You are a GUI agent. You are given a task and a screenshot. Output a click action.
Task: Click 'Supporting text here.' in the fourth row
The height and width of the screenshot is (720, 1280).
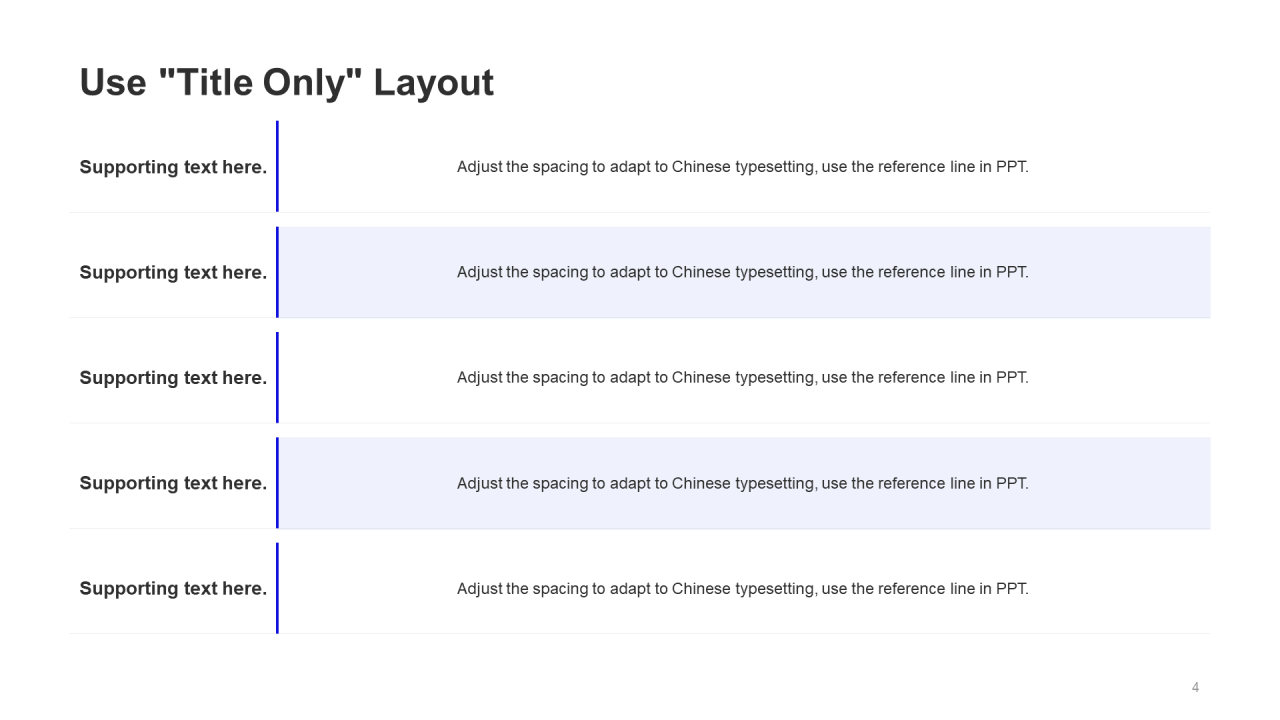pos(173,483)
